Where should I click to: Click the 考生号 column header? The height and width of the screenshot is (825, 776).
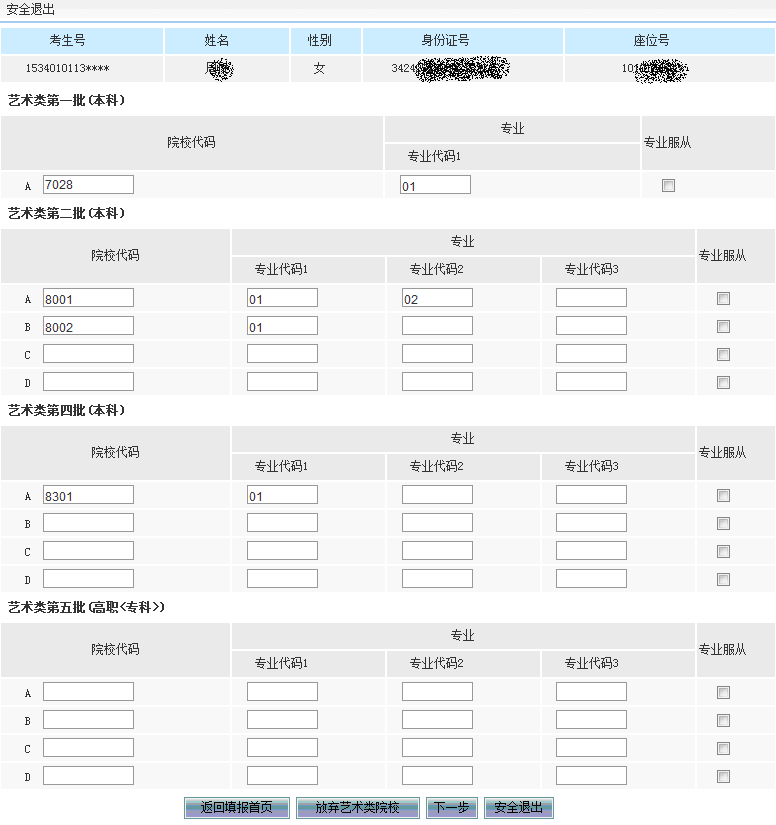67,41
